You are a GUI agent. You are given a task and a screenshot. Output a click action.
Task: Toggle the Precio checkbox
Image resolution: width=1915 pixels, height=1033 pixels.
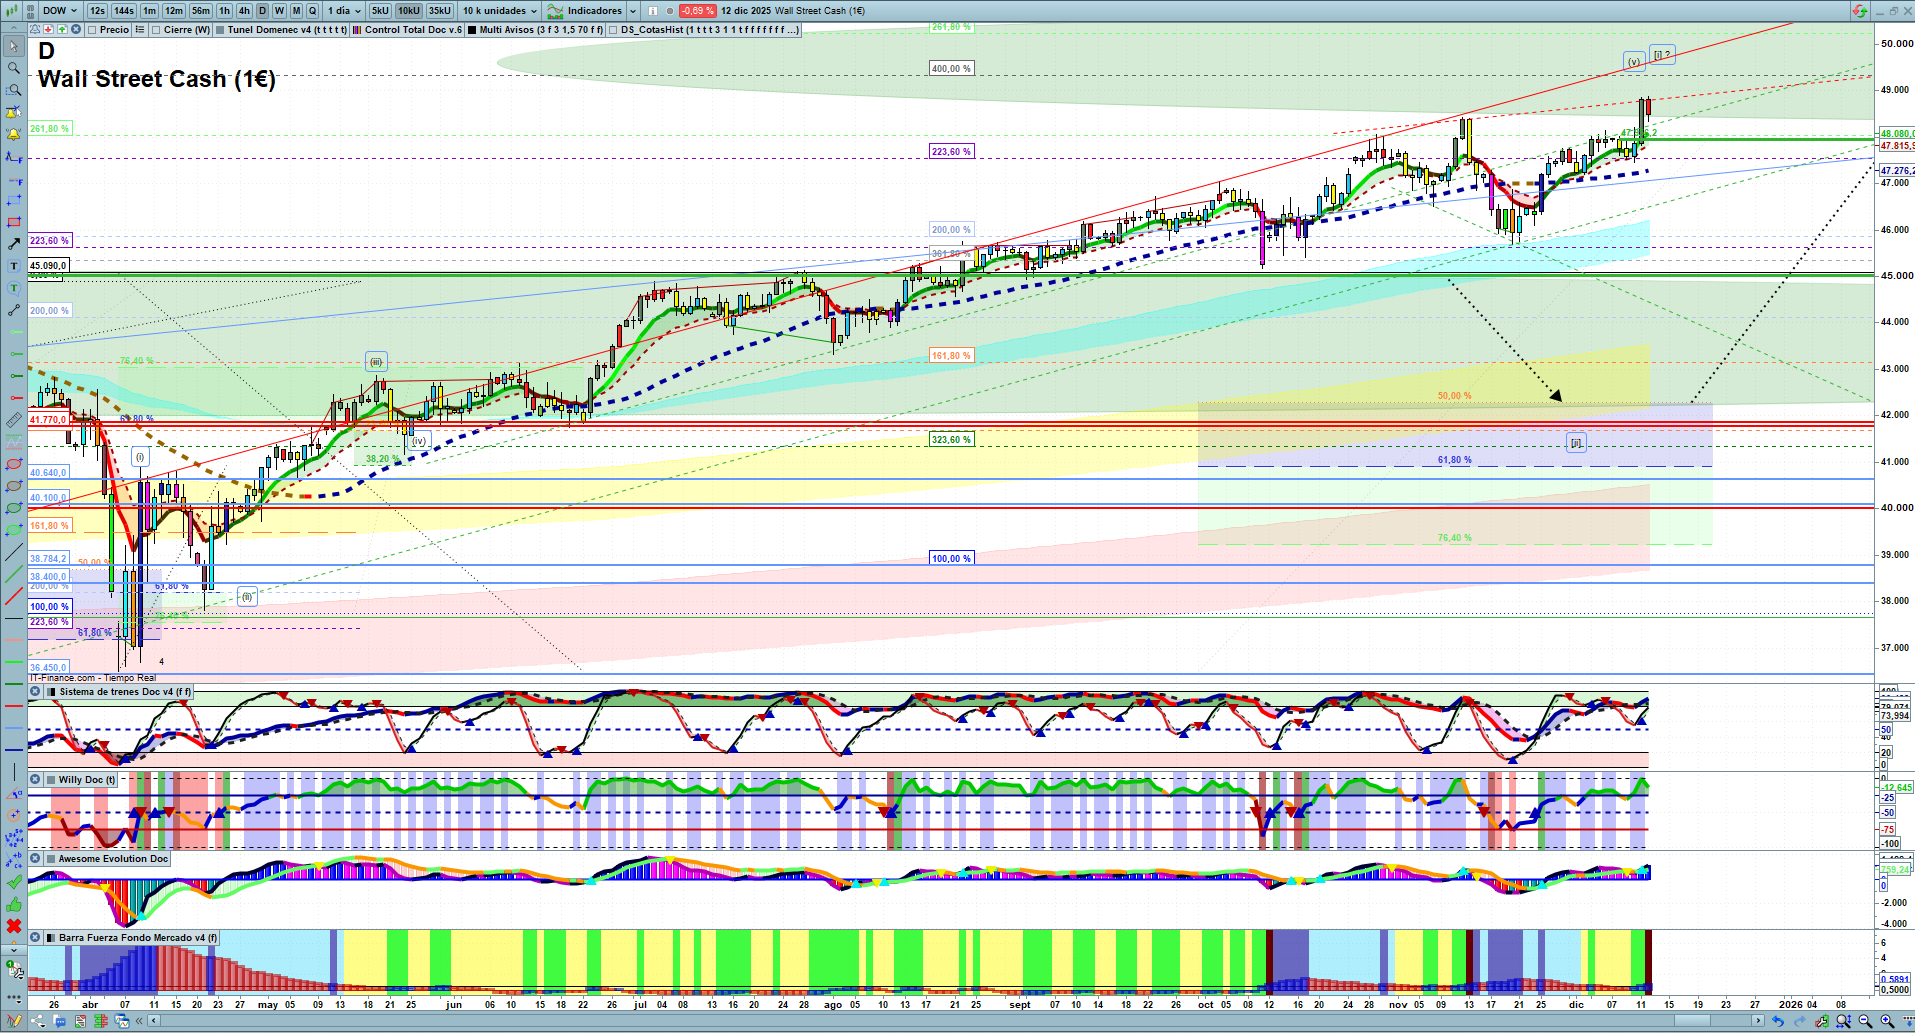click(x=92, y=30)
